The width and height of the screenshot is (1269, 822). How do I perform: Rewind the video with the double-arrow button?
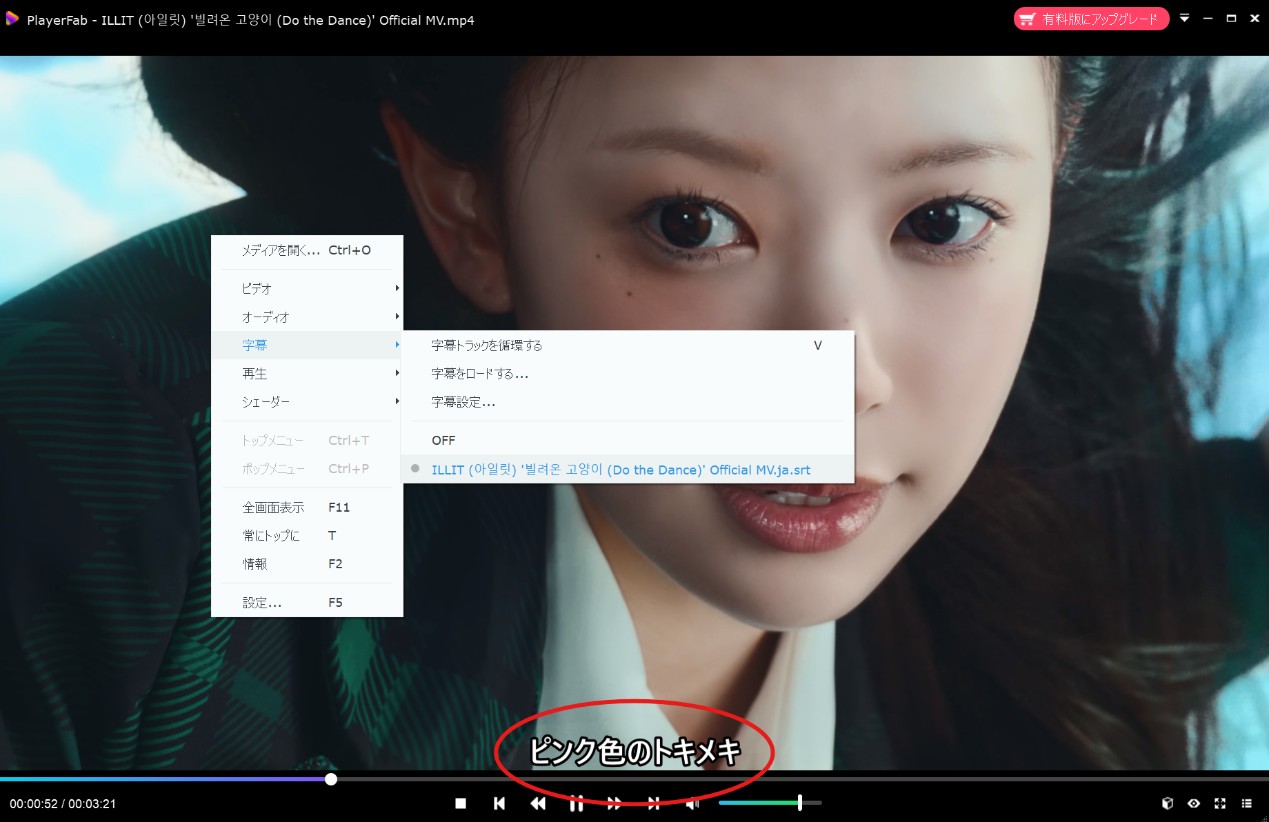point(538,803)
